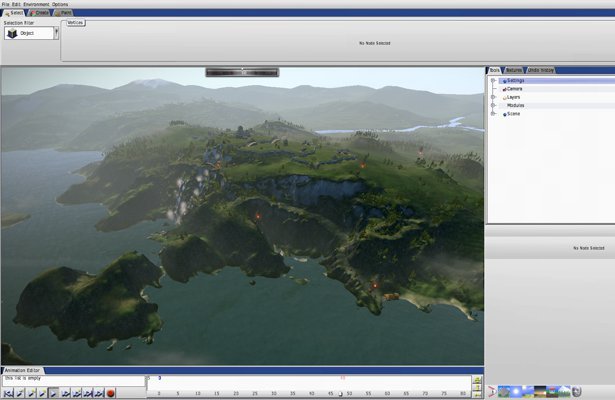Image resolution: width=615 pixels, height=400 pixels.
Task: Select the Camera tree item
Action: (515, 89)
